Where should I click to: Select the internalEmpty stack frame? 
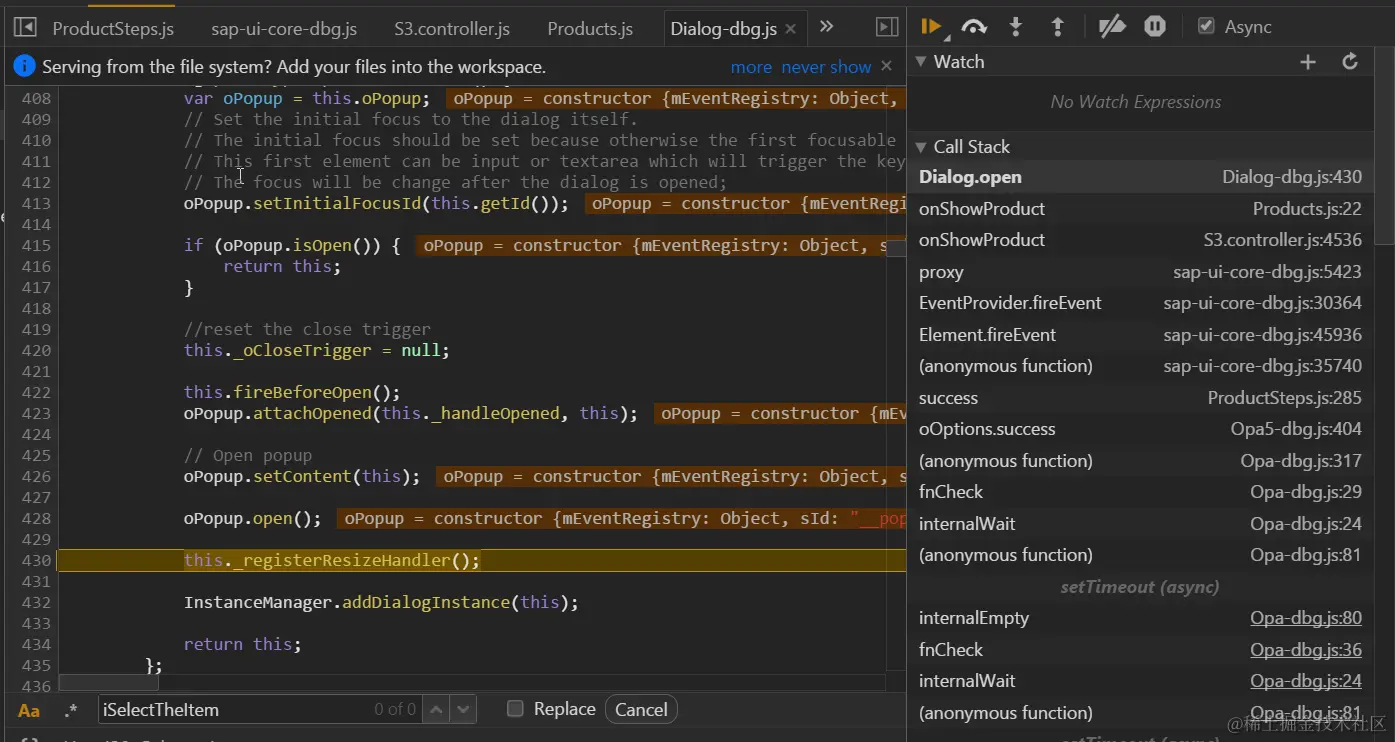pos(1140,618)
